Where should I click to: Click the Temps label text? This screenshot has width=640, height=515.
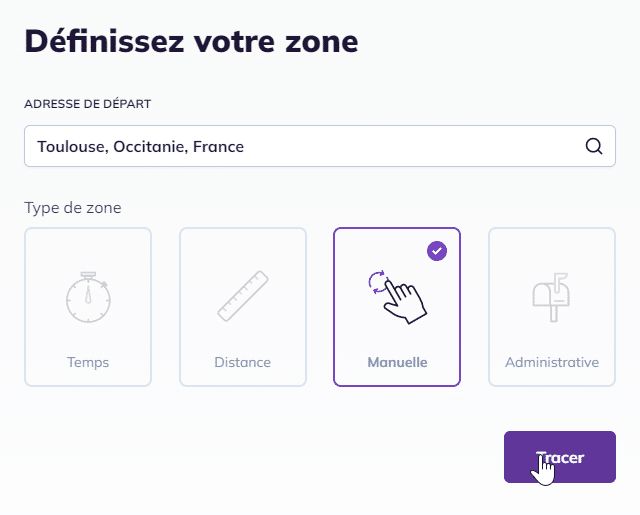(88, 362)
